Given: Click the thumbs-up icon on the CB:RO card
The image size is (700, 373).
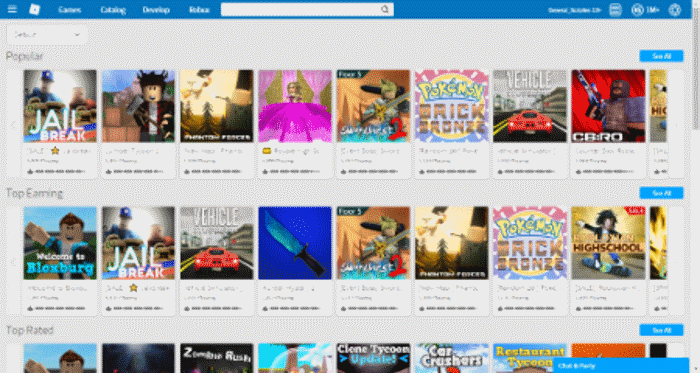Looking at the screenshot, I should [579, 171].
